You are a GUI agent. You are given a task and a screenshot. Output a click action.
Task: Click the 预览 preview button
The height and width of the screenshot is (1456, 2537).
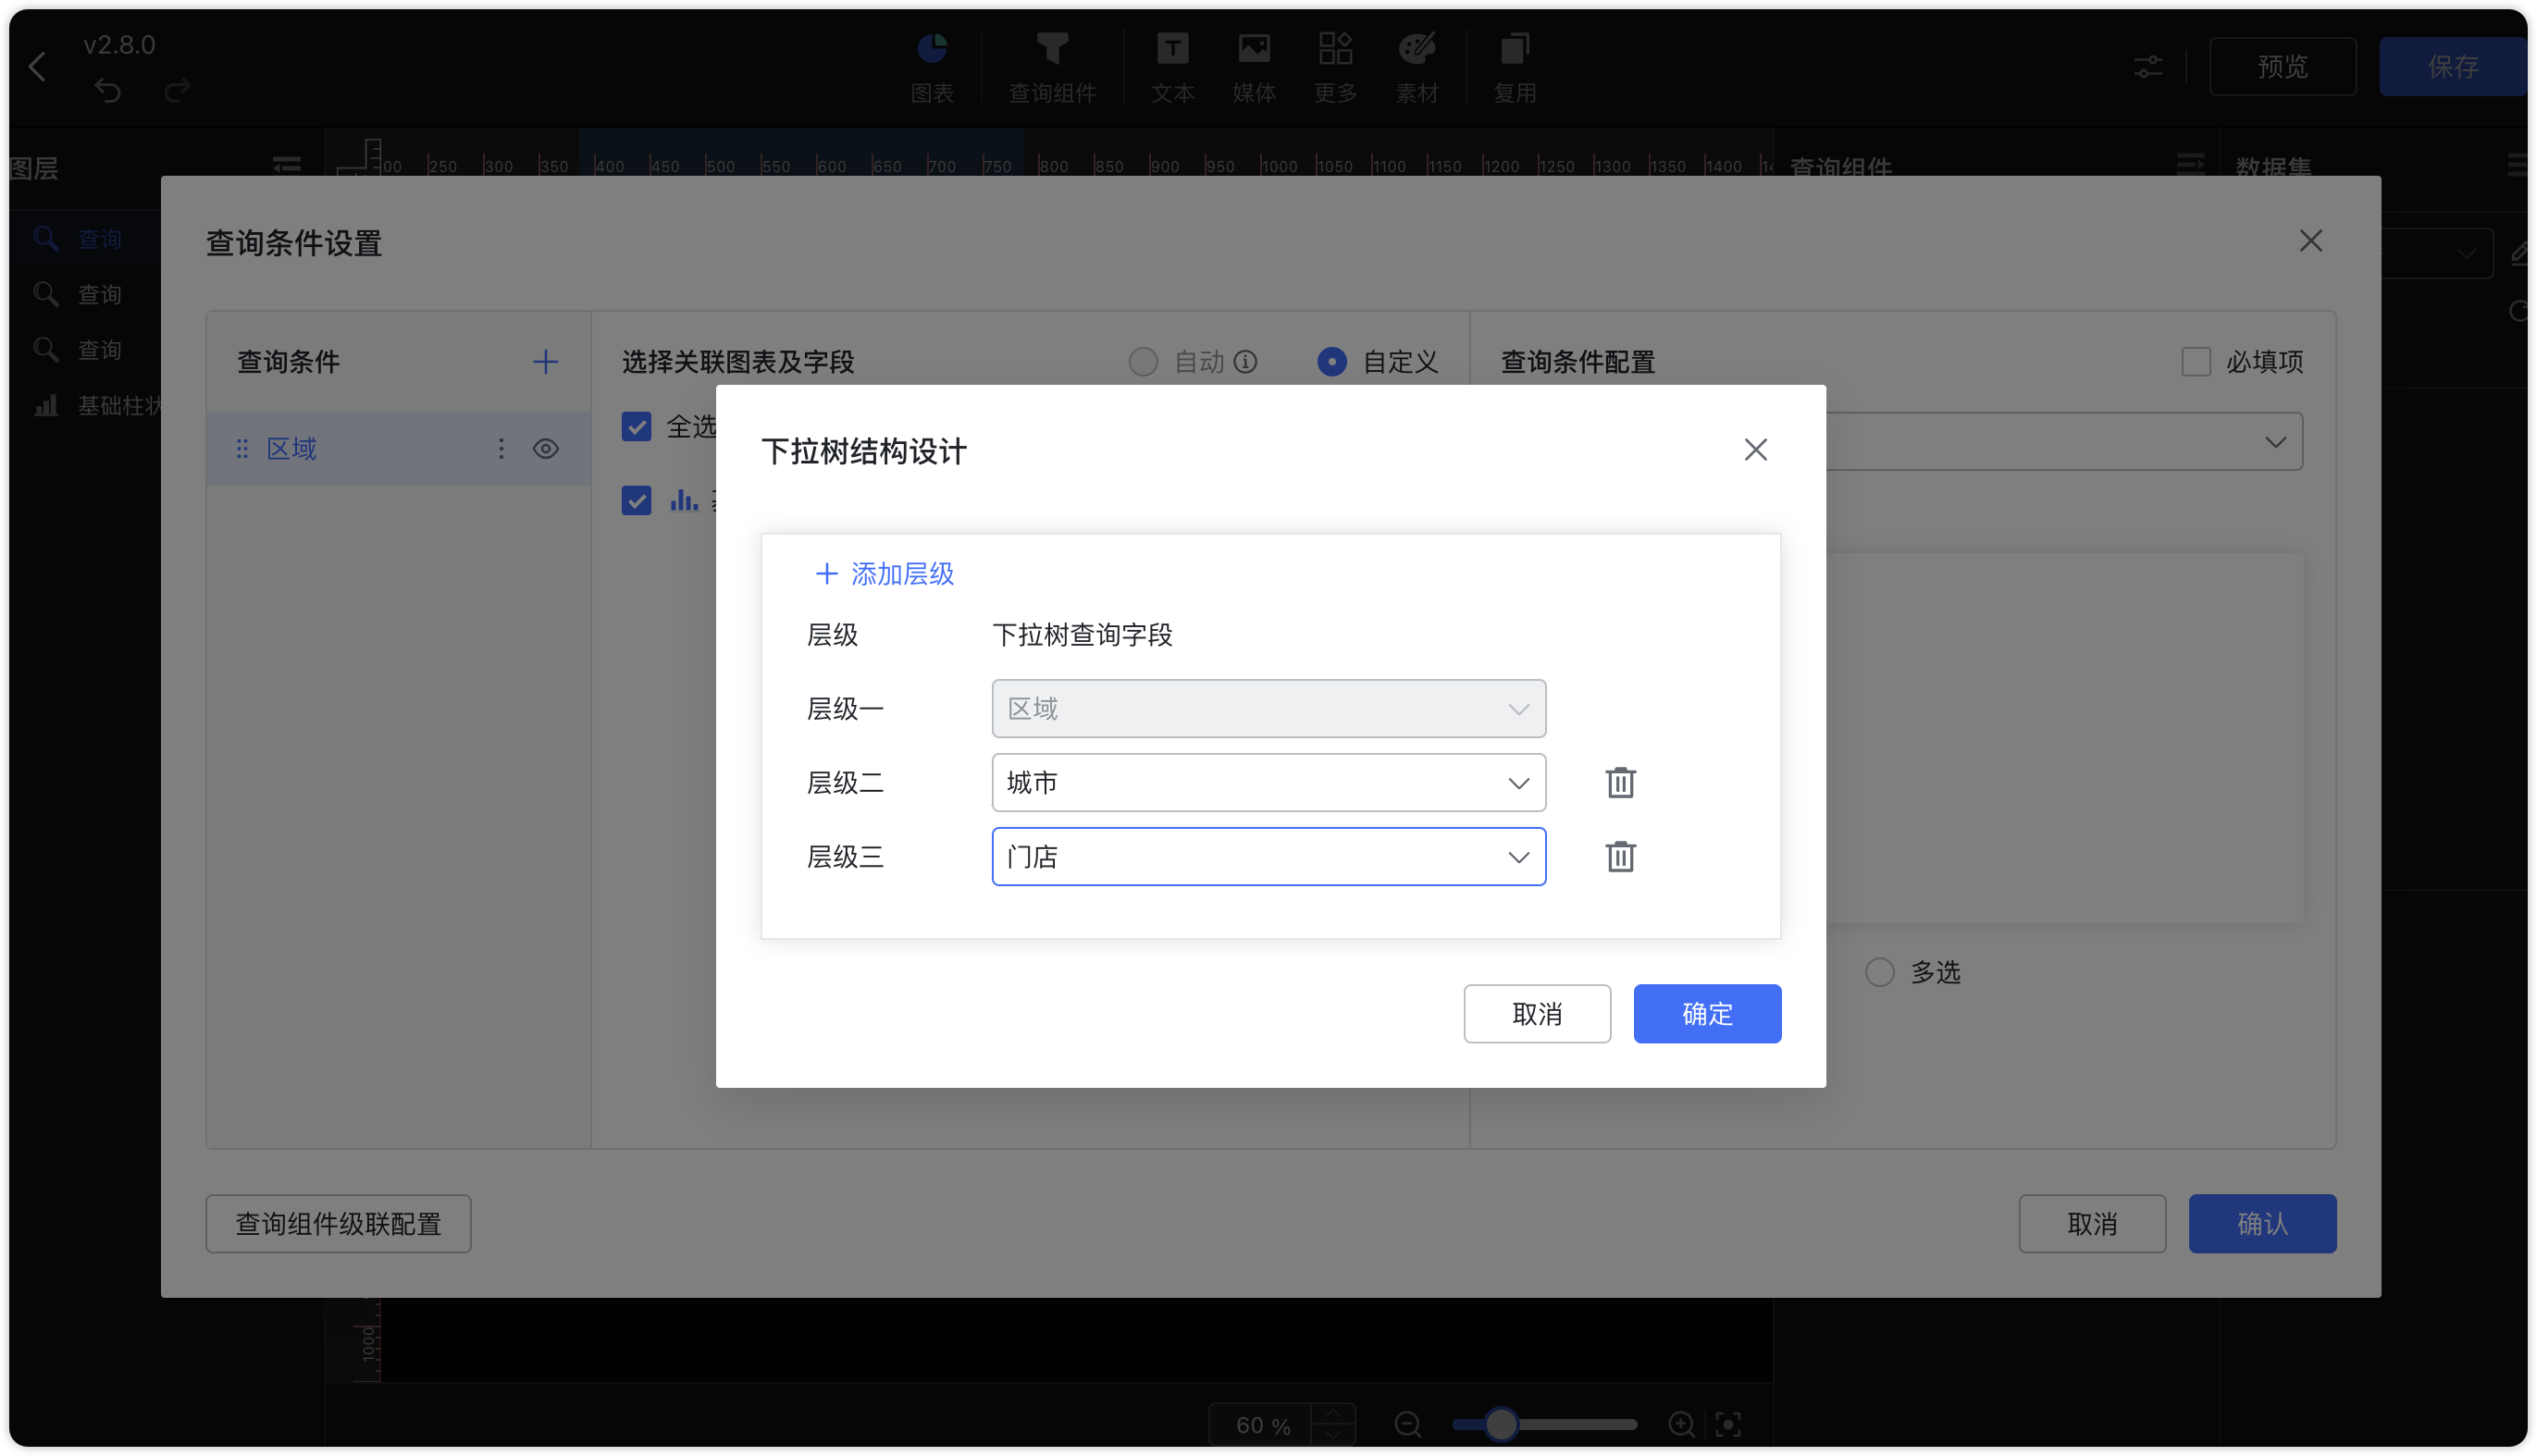pyautogui.click(x=2282, y=67)
